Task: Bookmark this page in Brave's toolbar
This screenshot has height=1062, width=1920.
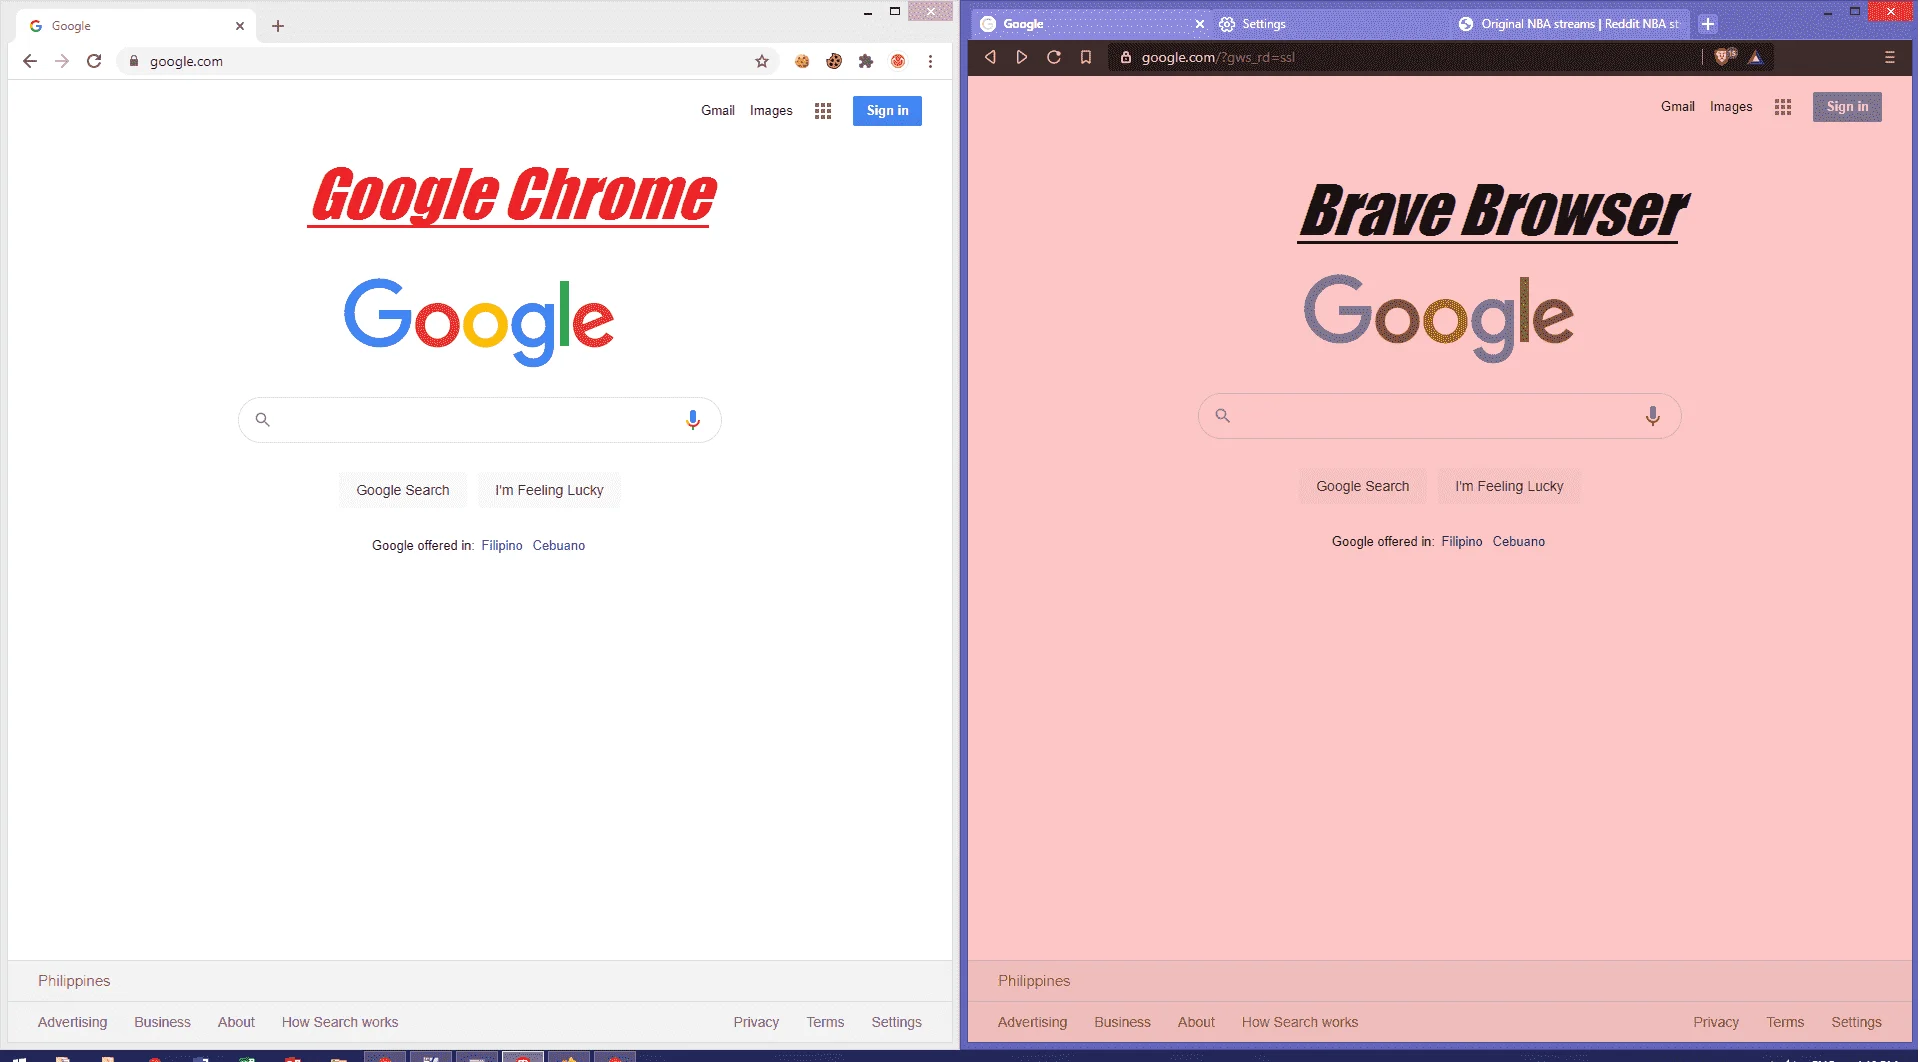Action: point(1086,57)
